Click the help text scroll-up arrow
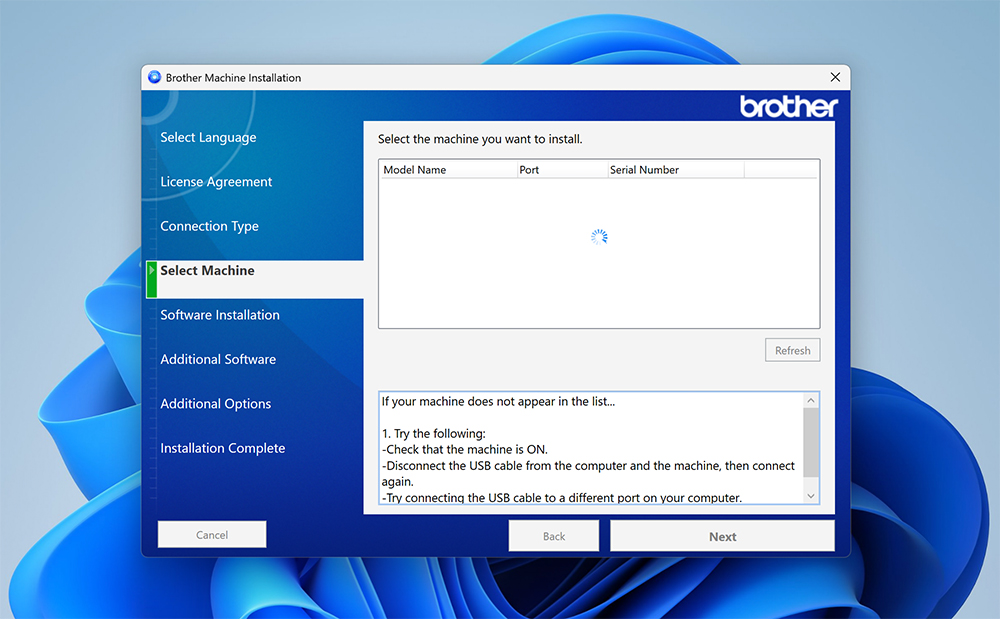This screenshot has width=1000, height=620. pyautogui.click(x=811, y=401)
